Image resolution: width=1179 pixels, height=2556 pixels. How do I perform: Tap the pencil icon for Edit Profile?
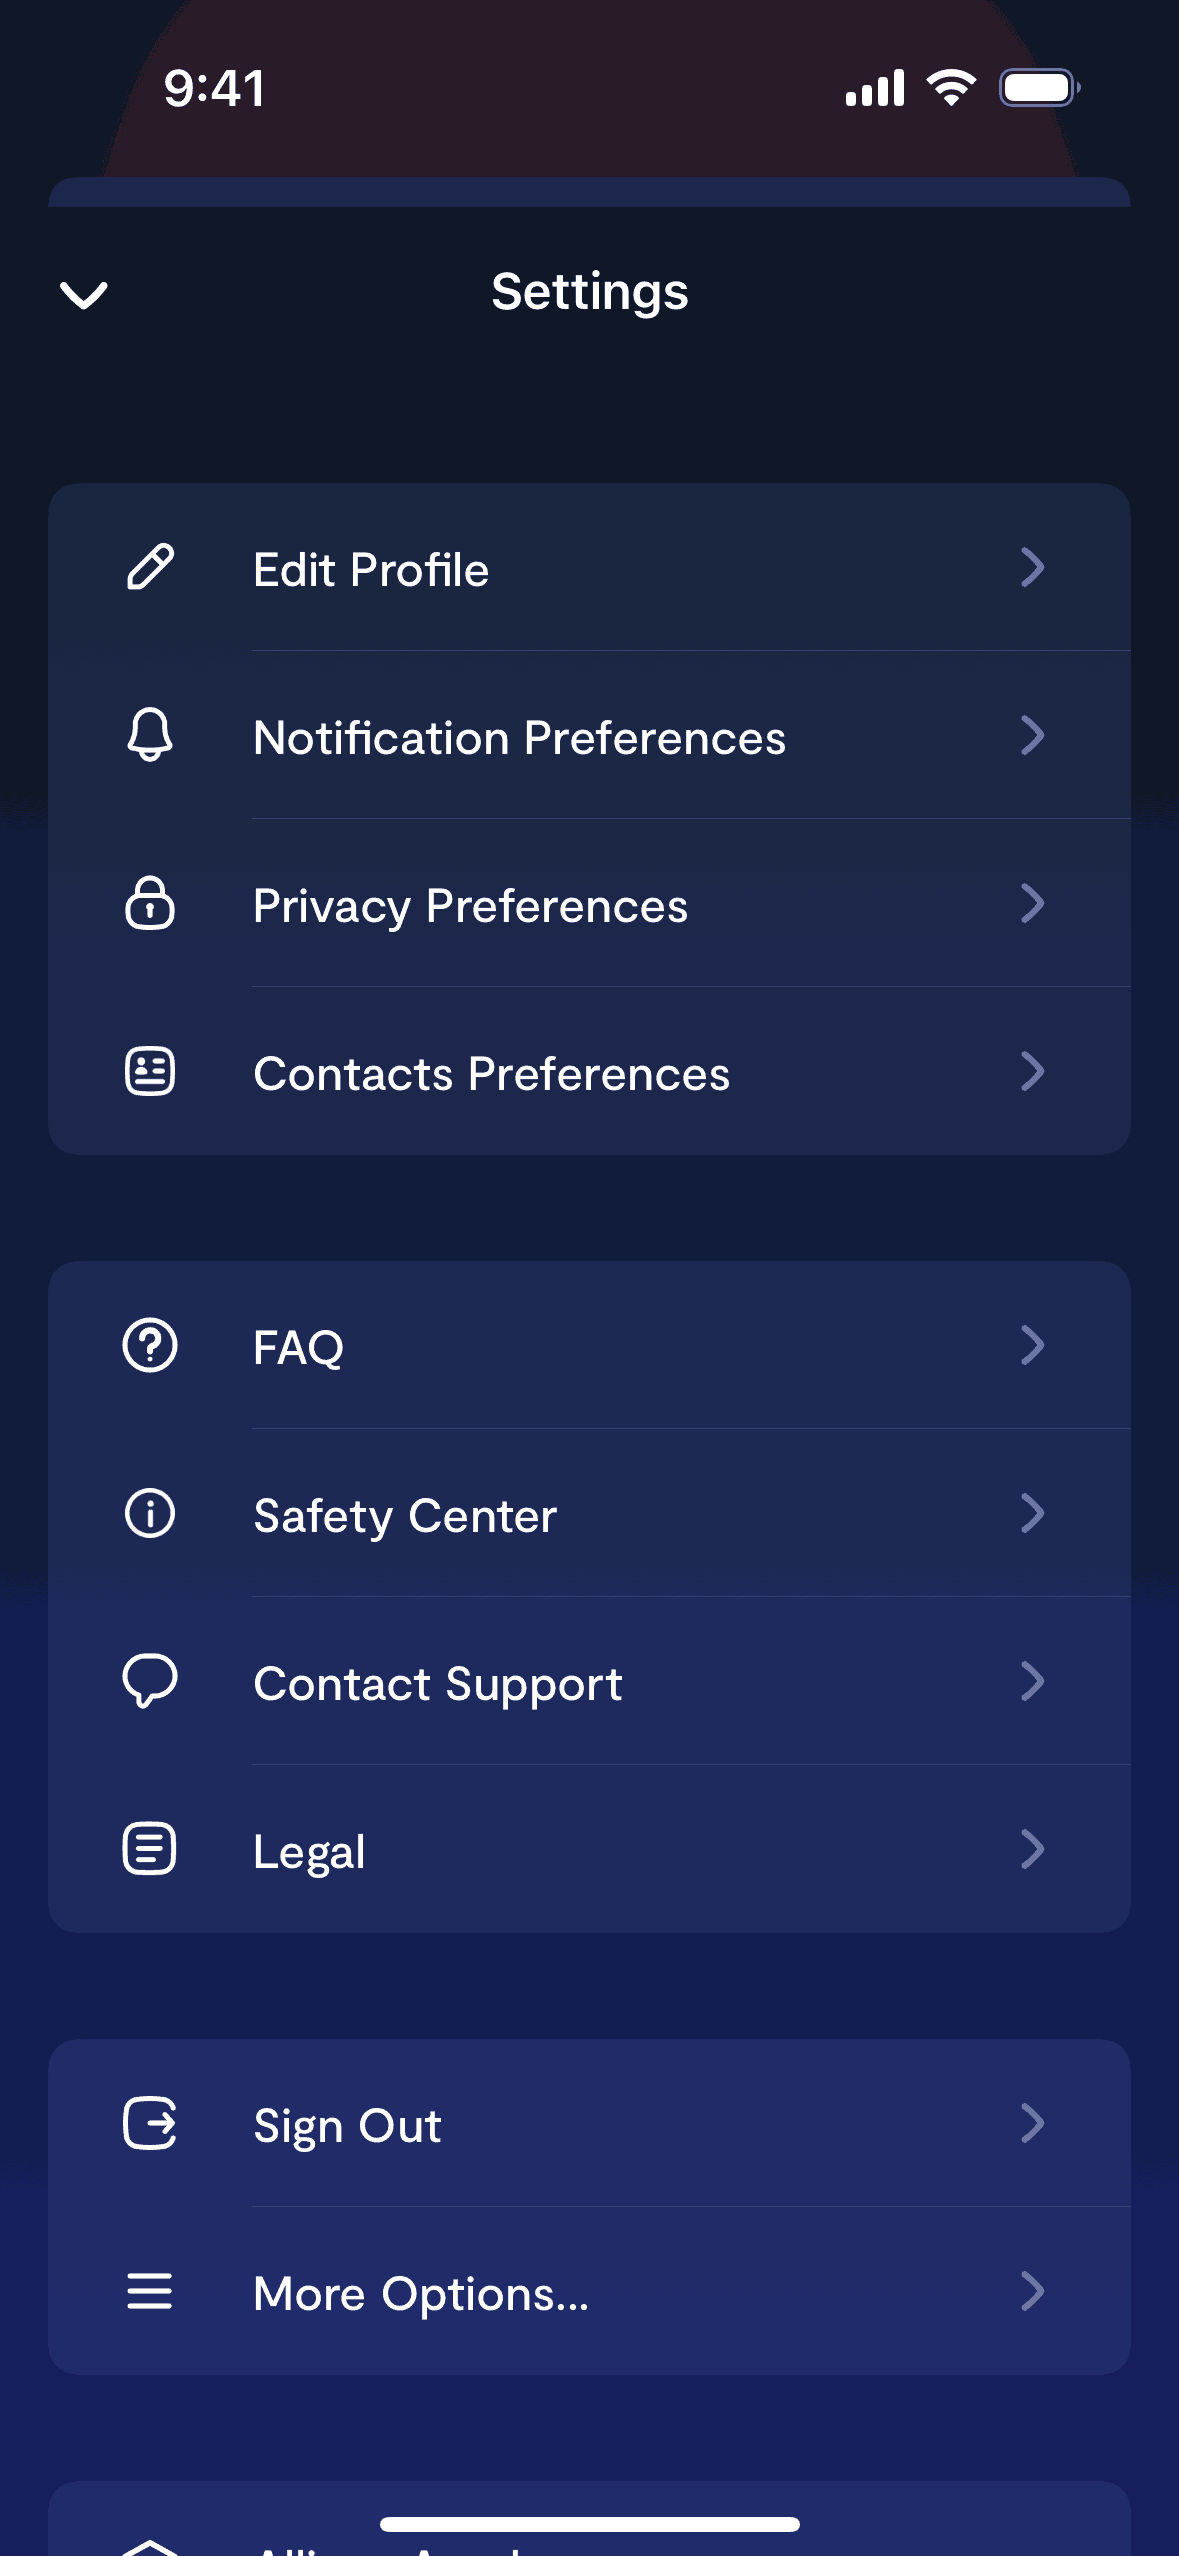click(150, 567)
